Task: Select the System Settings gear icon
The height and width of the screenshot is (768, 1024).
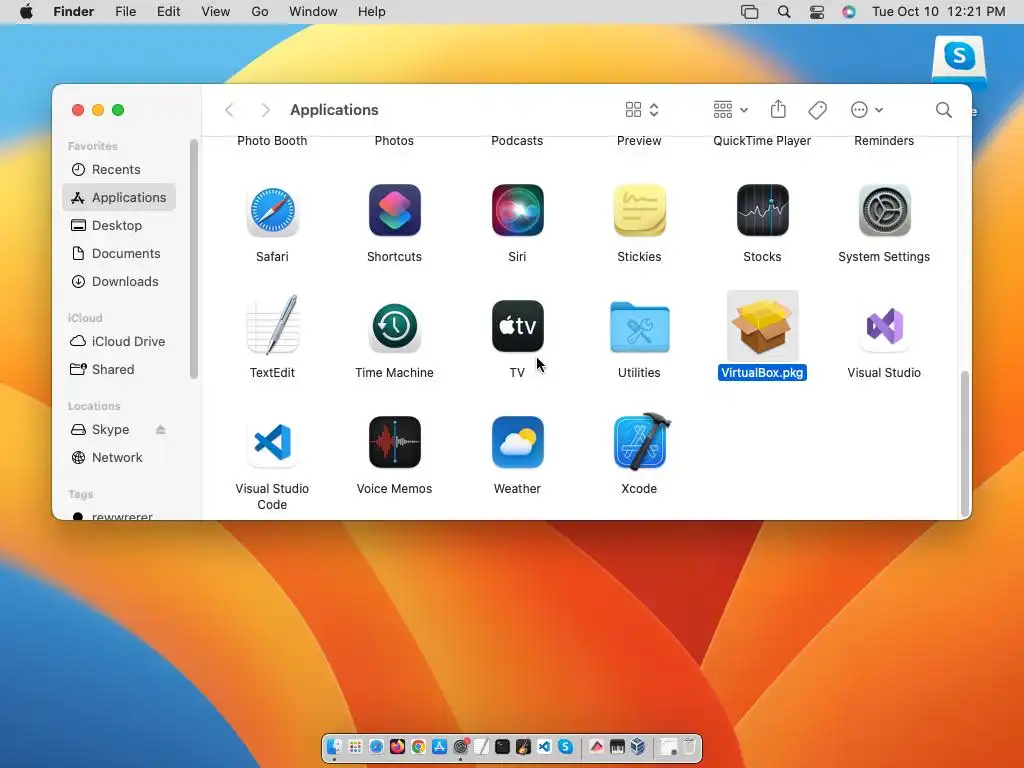Action: pyautogui.click(x=884, y=210)
